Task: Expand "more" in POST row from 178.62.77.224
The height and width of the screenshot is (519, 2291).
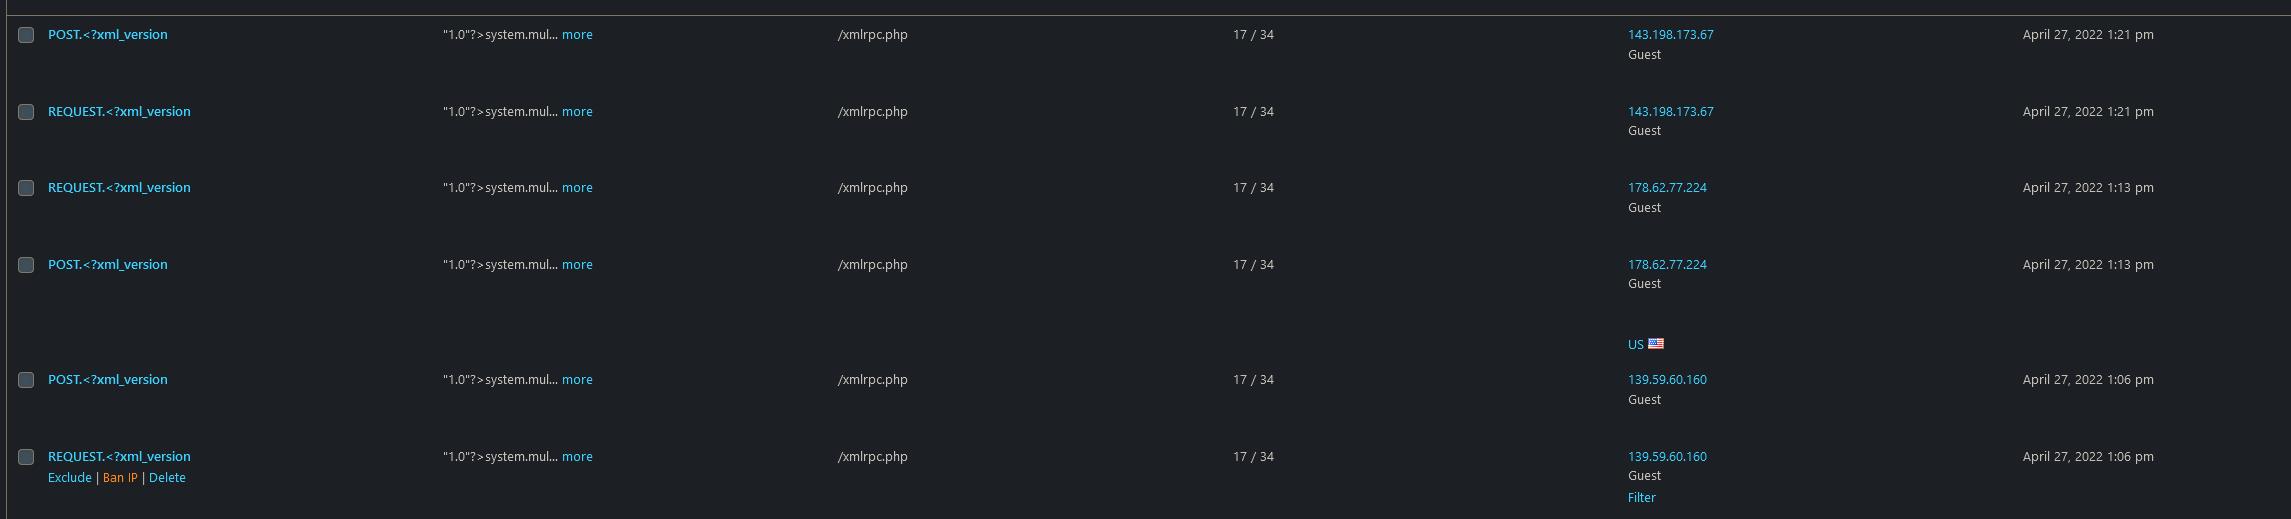Action: 577,265
